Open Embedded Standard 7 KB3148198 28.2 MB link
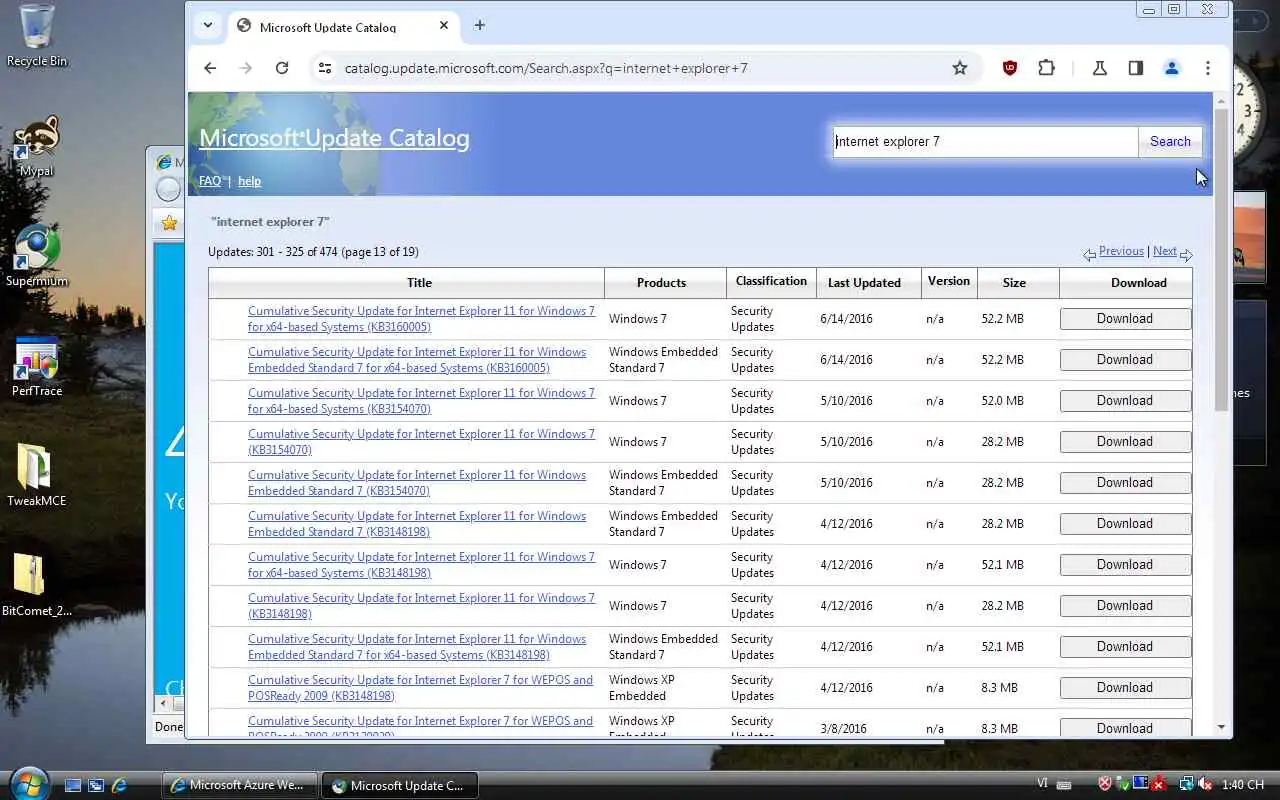The width and height of the screenshot is (1280, 800). click(417, 524)
